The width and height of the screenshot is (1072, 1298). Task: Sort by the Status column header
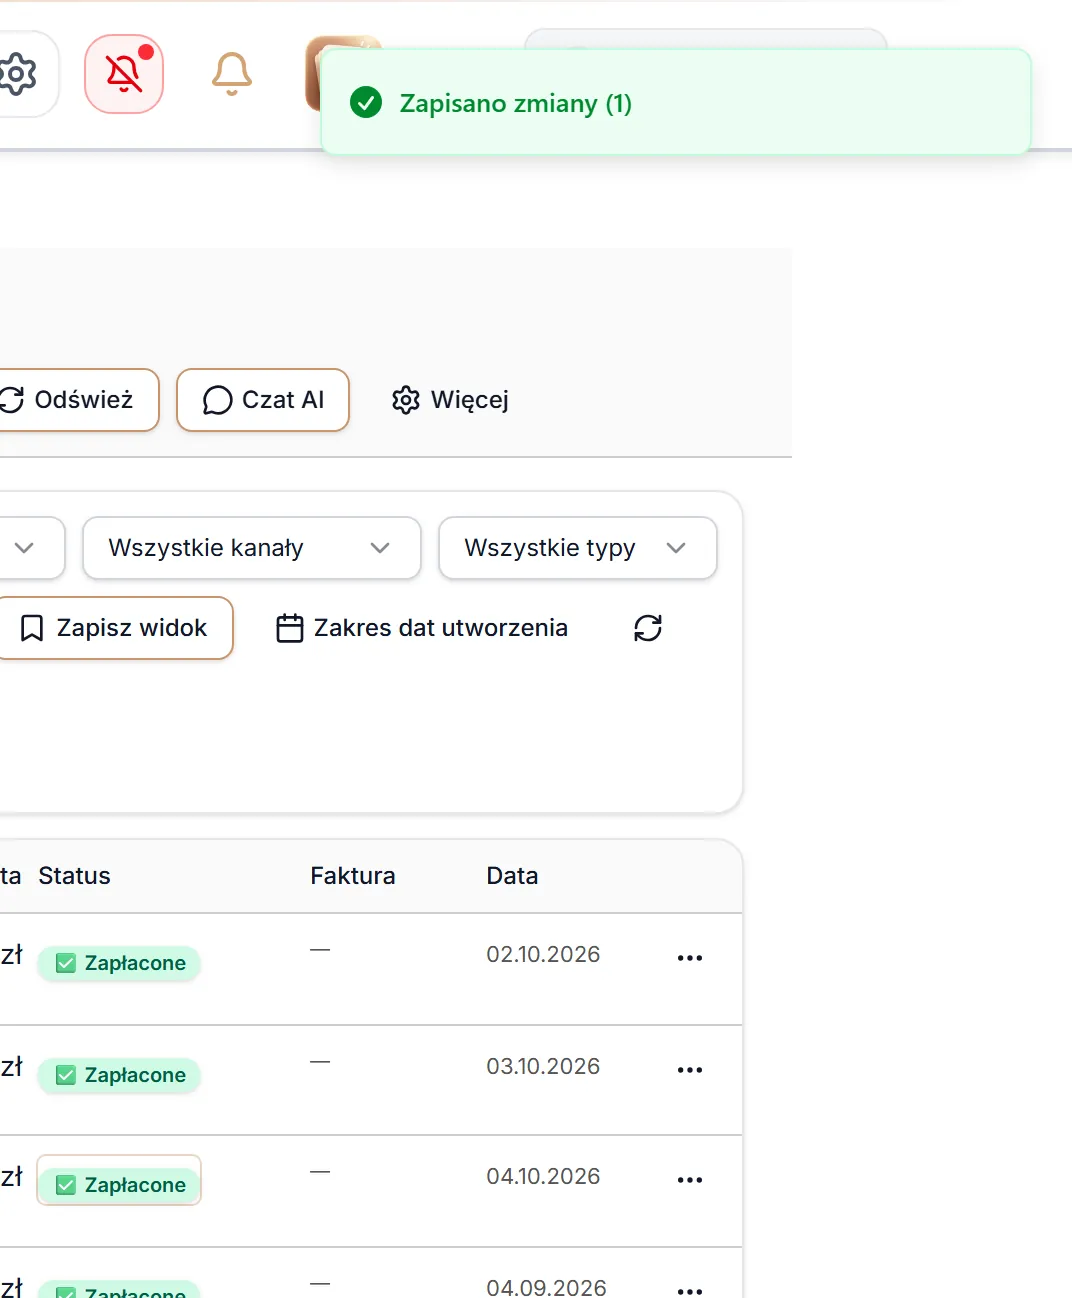pos(74,876)
